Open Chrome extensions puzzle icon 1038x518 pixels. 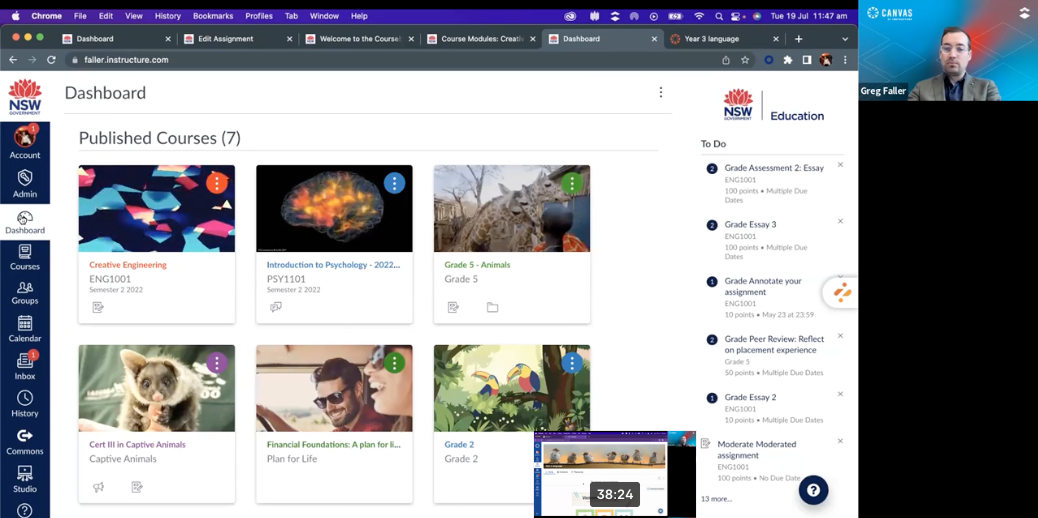pyautogui.click(x=788, y=60)
